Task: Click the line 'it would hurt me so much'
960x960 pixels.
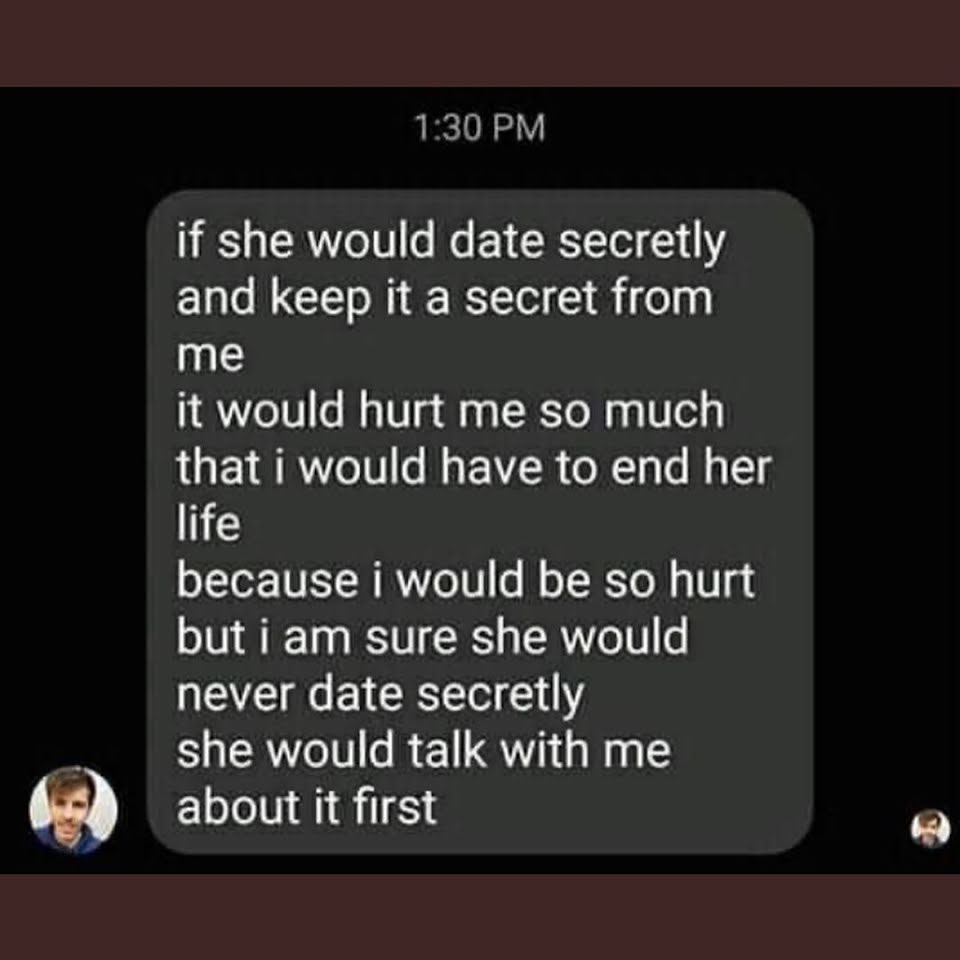Action: [x=450, y=411]
